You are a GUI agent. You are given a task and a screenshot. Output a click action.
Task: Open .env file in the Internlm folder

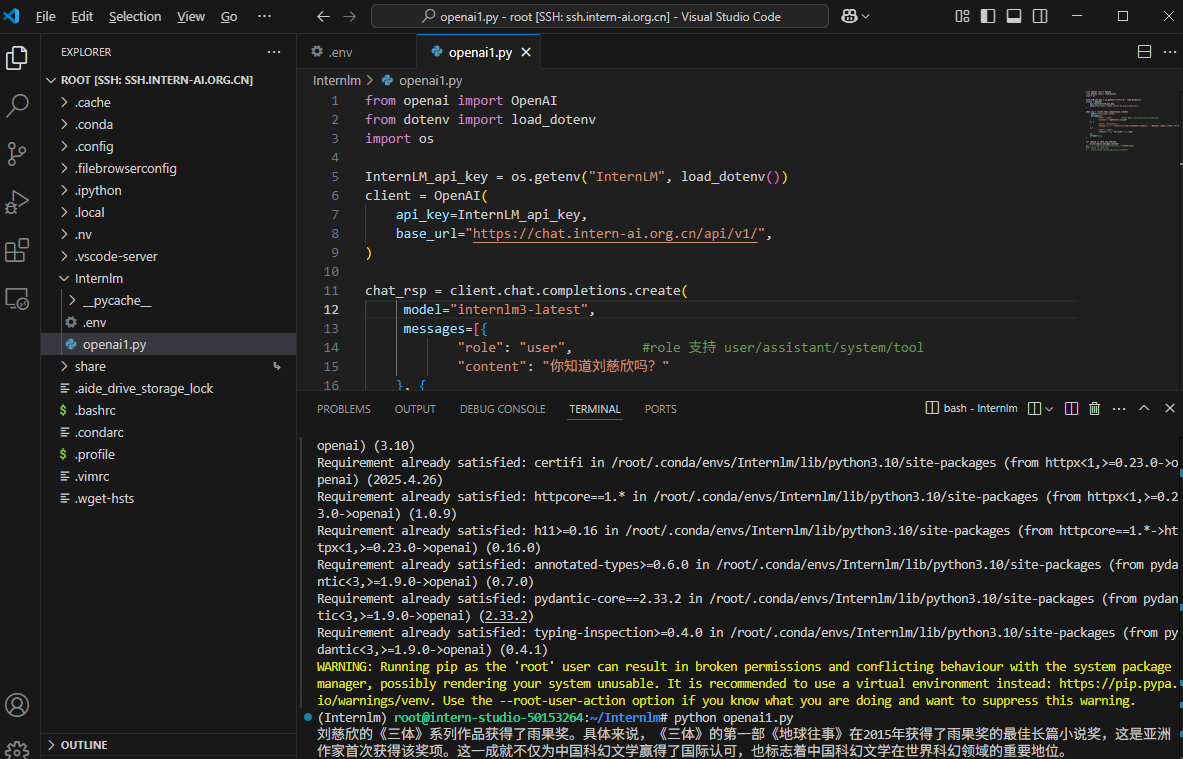point(94,322)
